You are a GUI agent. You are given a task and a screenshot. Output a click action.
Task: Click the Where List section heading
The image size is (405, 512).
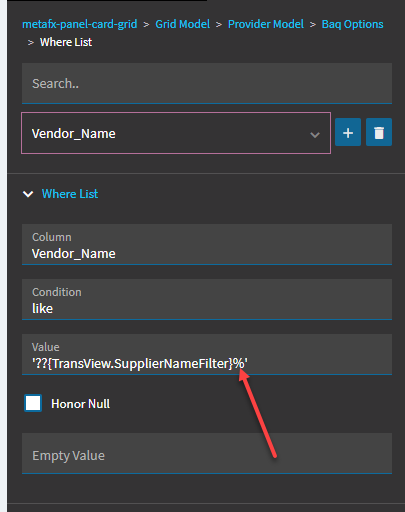70,194
